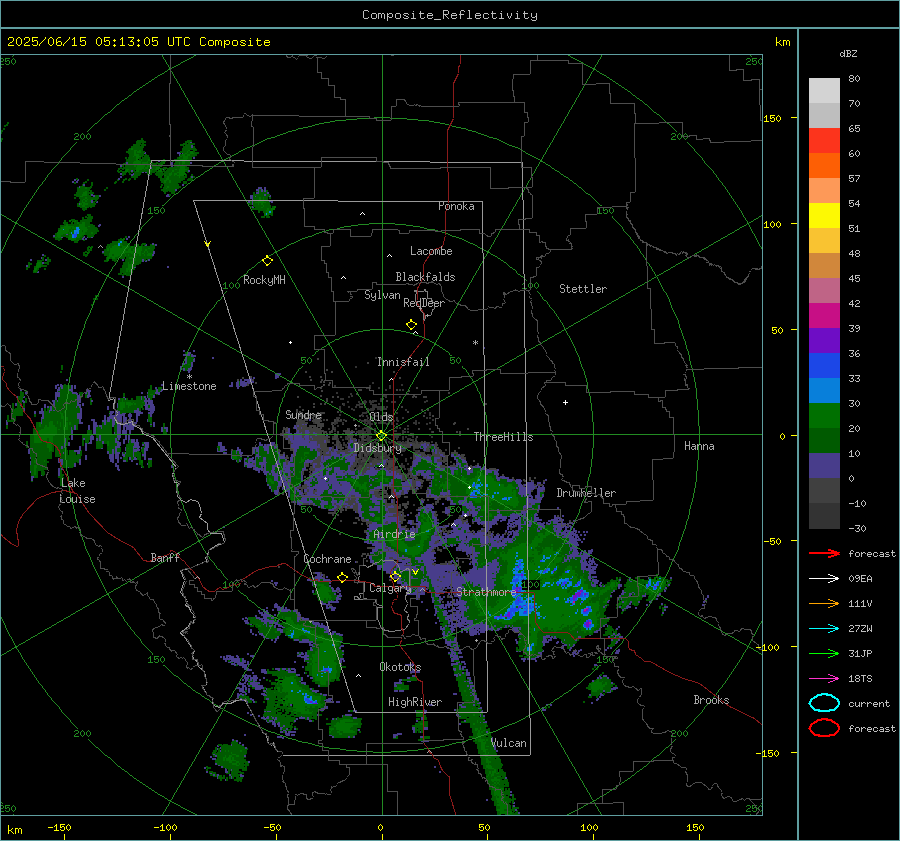Click the Okotoks town label
Screen dimensions: 900x841
click(400, 667)
